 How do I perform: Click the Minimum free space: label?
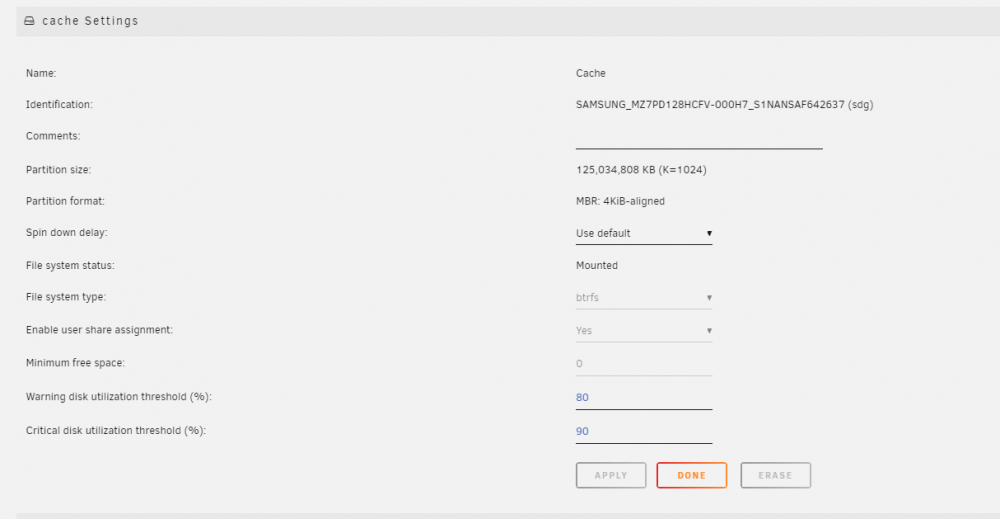click(x=75, y=363)
